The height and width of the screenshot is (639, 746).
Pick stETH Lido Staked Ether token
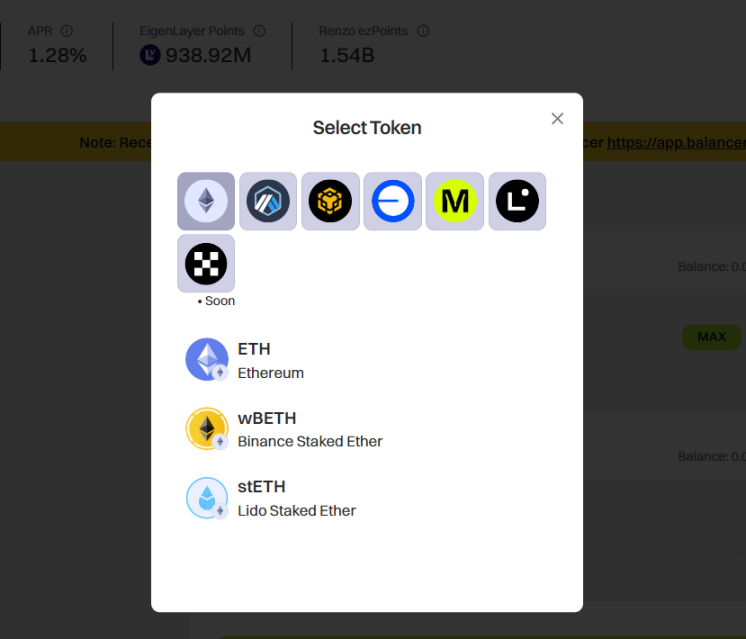[x=367, y=498]
